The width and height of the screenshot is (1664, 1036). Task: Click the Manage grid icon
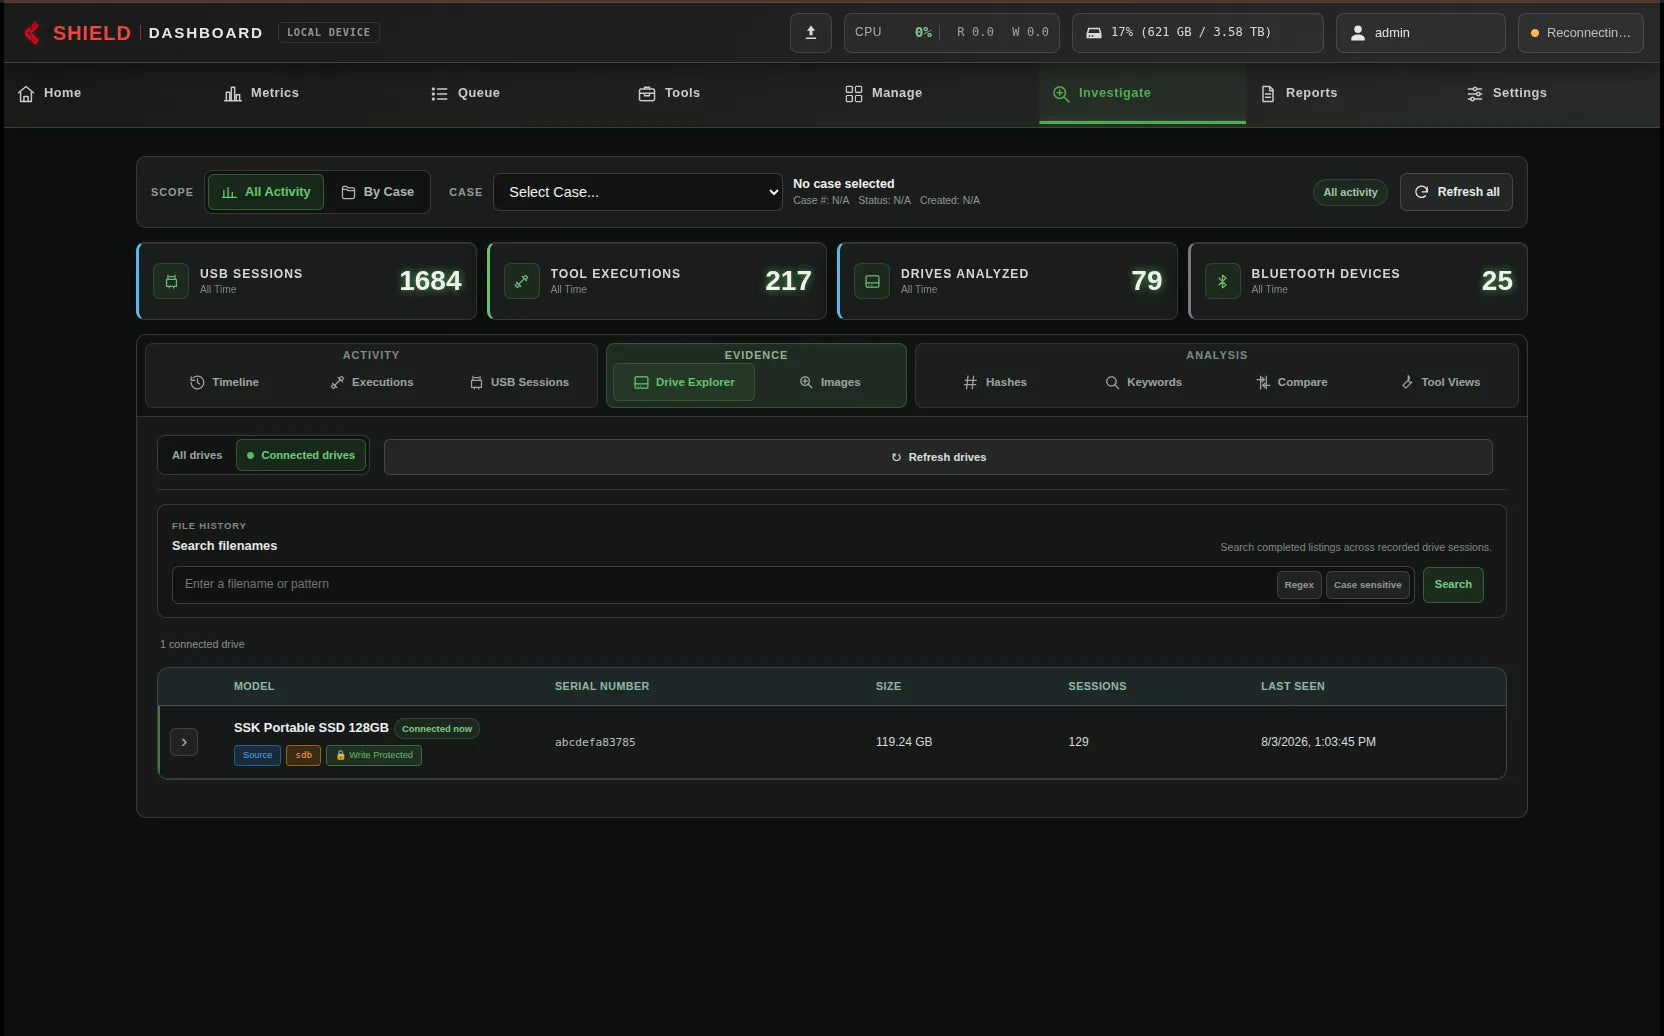click(853, 93)
